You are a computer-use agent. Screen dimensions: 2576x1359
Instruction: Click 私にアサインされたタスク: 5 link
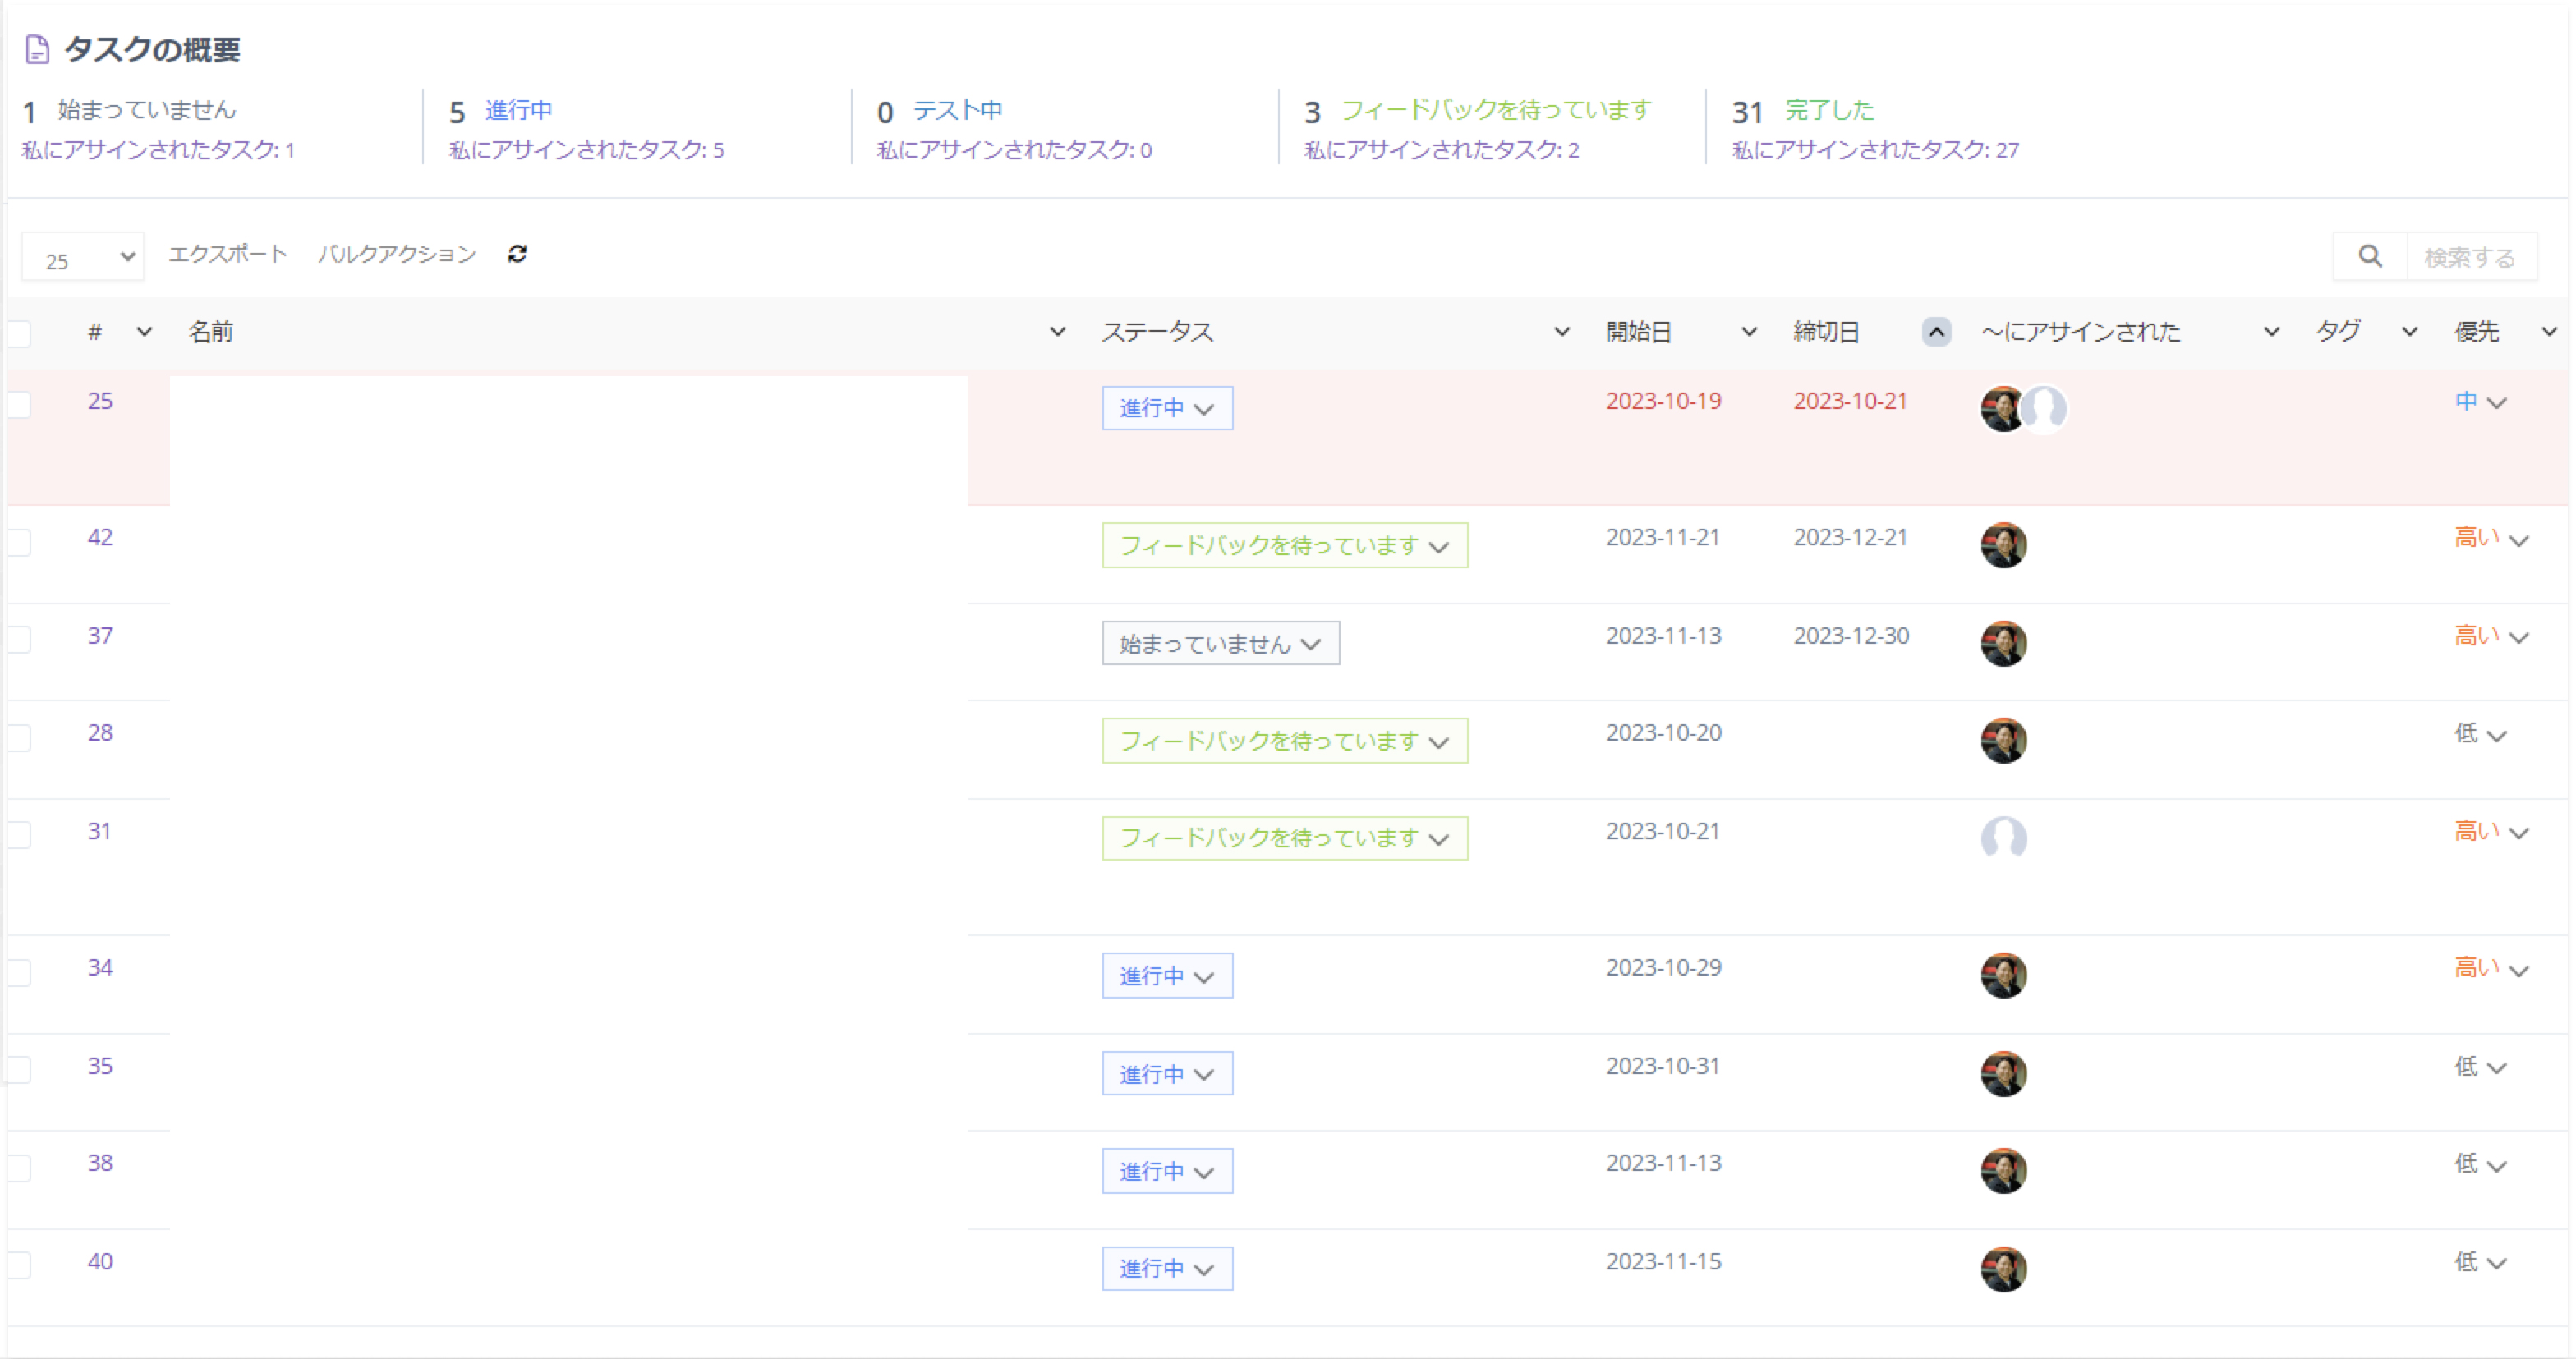point(586,150)
